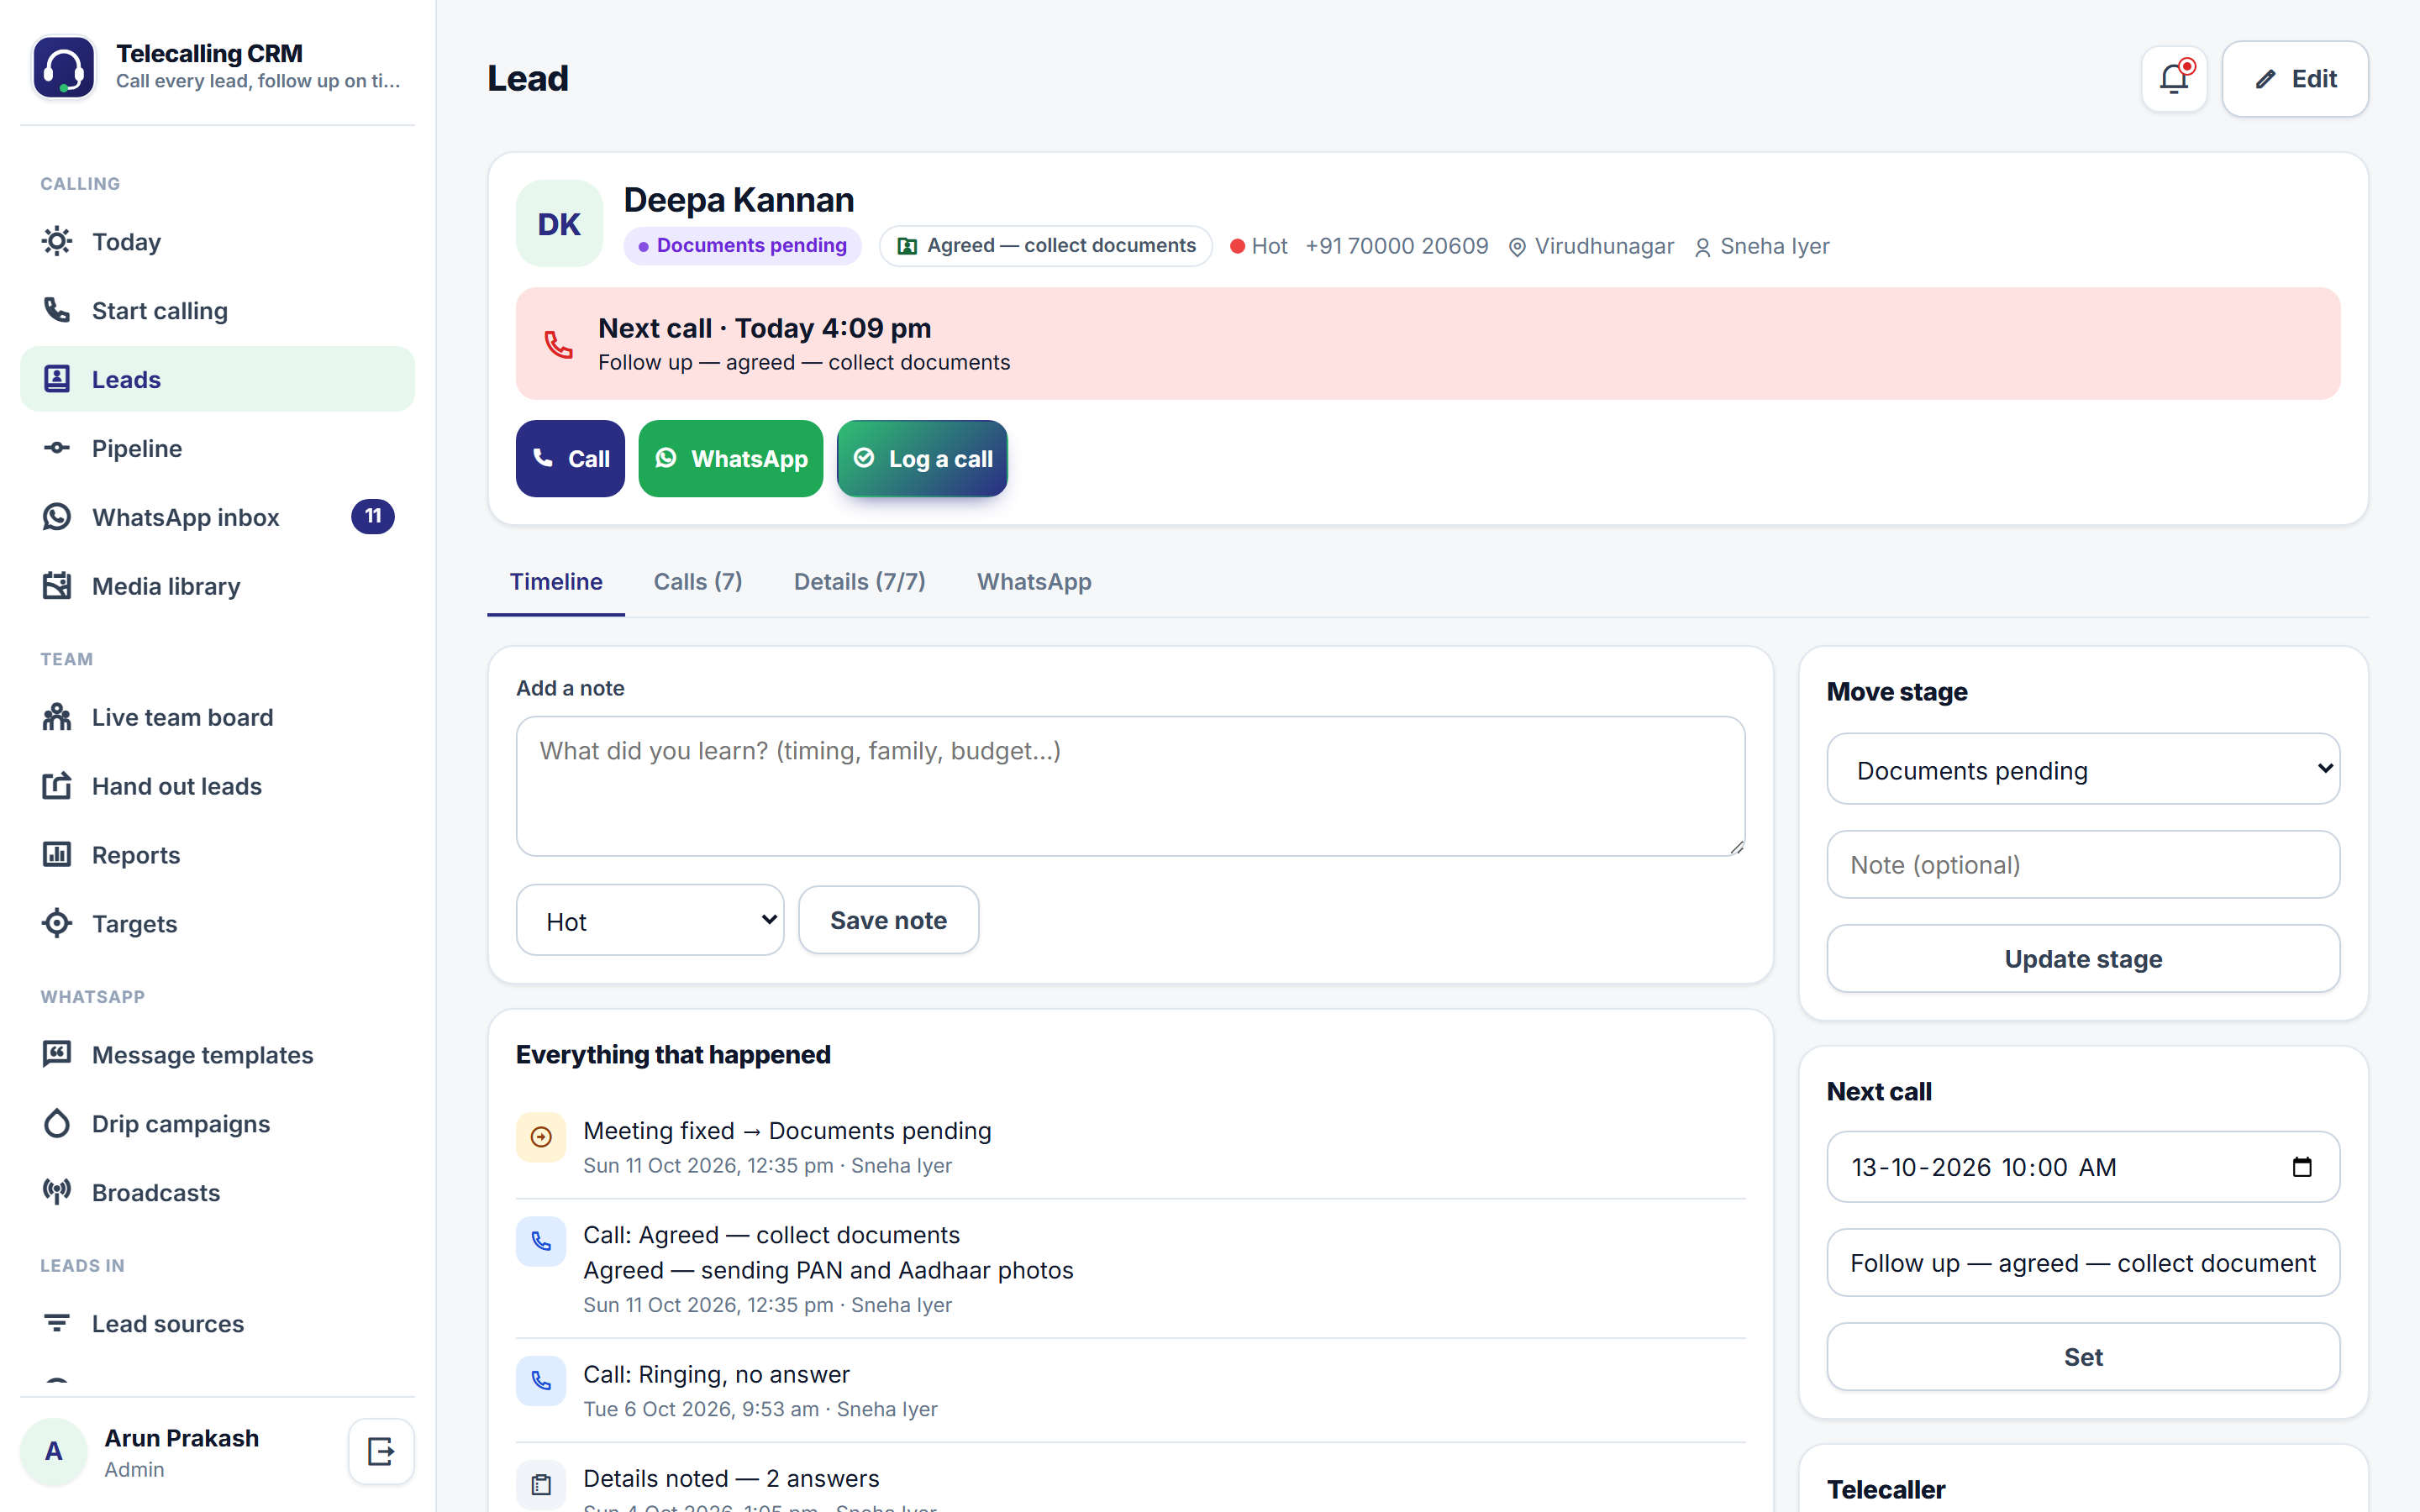Open the Pipeline icon
This screenshot has height=1512, width=2420.
(x=57, y=448)
